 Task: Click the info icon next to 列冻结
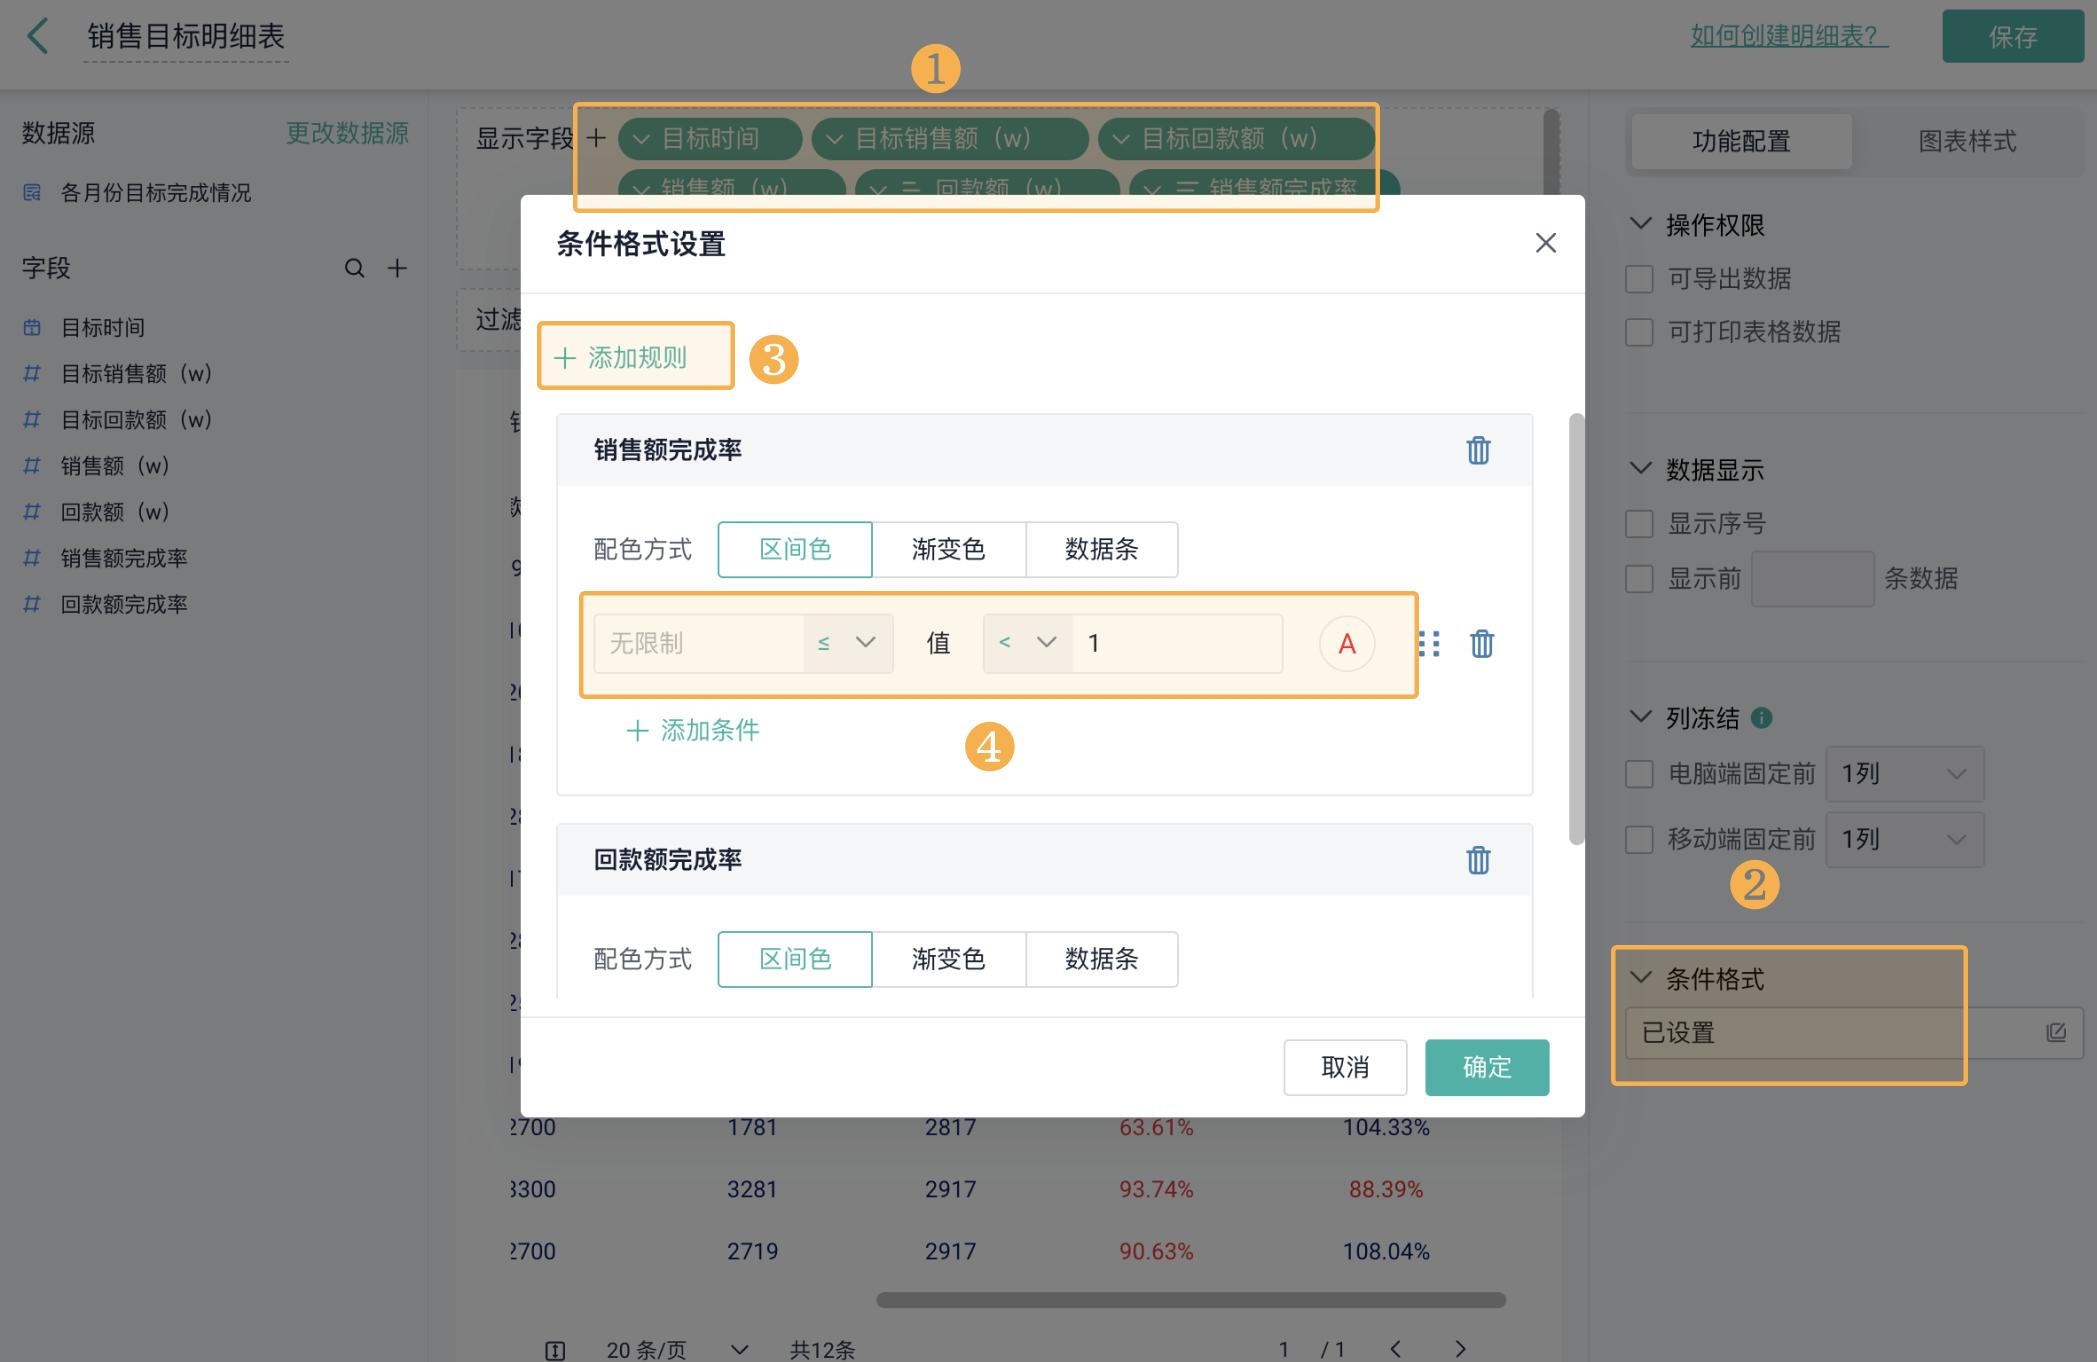coord(1761,717)
